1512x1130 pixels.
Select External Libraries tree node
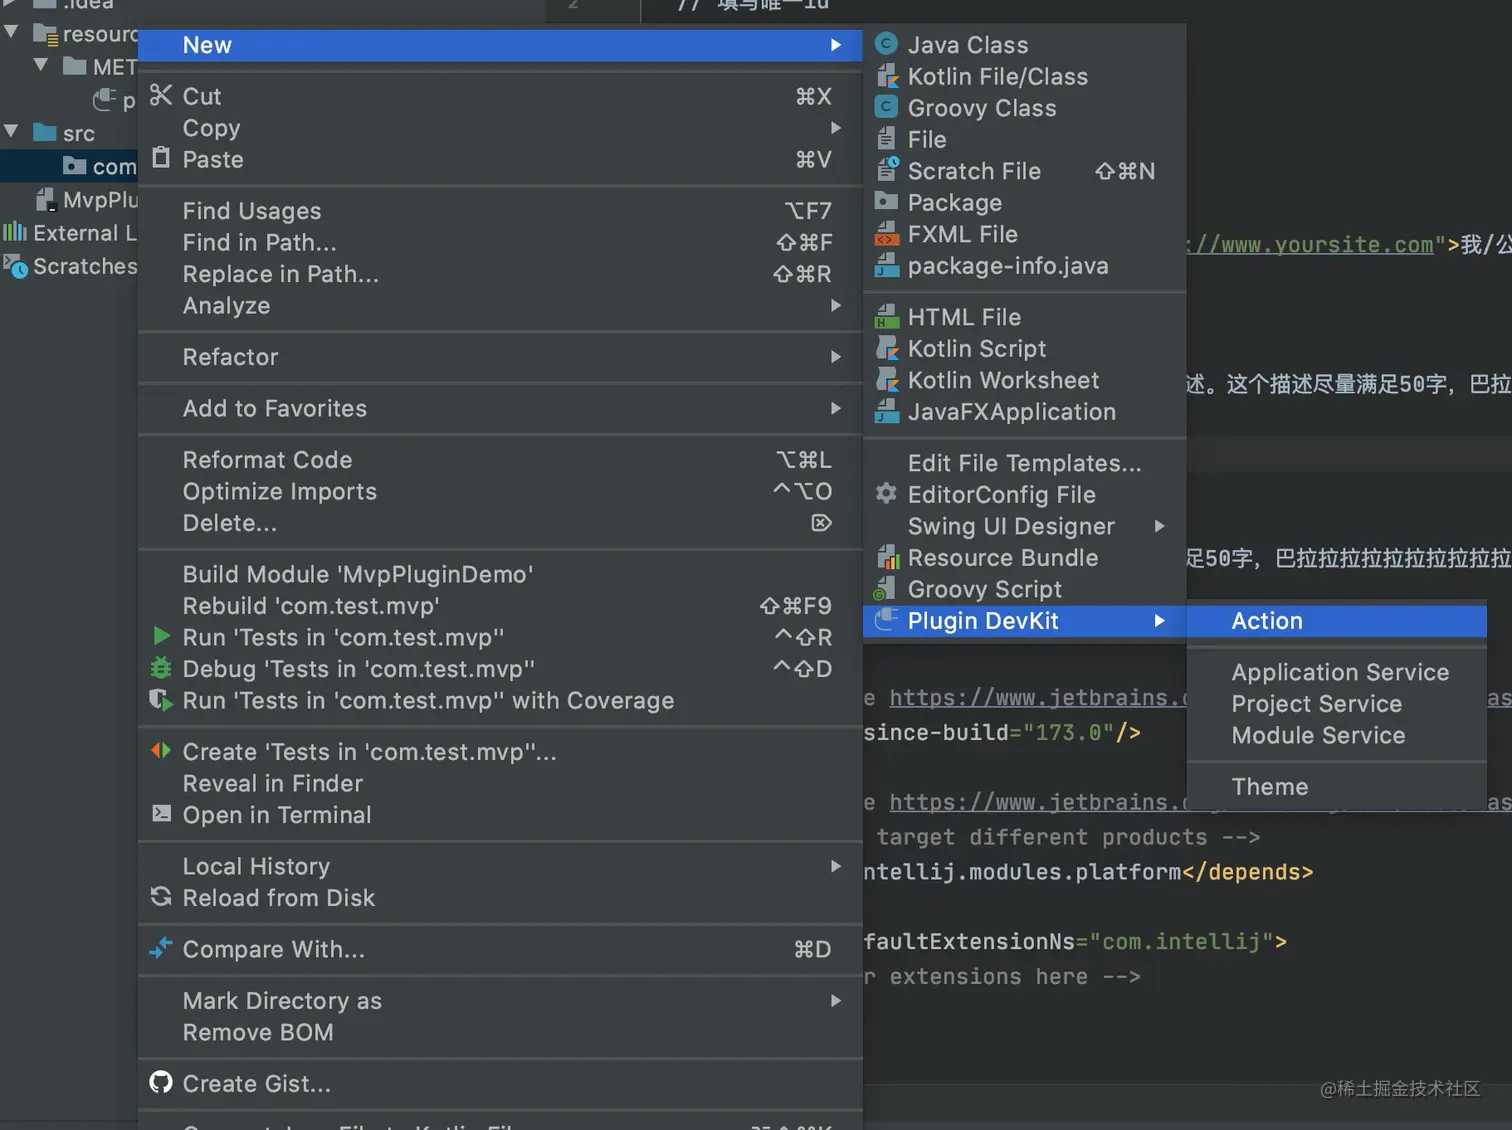(70, 232)
